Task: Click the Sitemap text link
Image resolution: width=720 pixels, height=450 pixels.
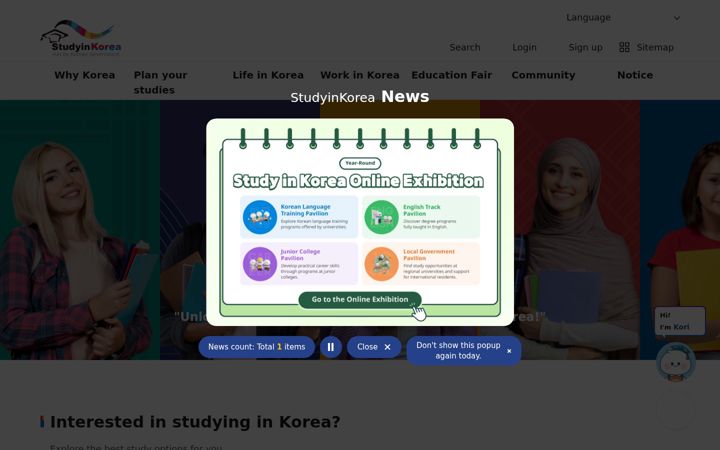Action: click(x=655, y=47)
